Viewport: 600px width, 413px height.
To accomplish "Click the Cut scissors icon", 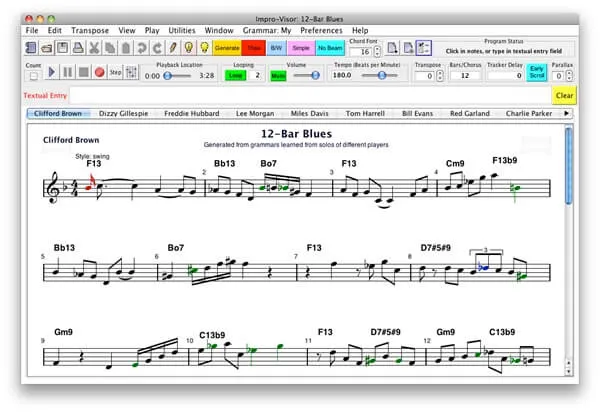I will coord(94,47).
